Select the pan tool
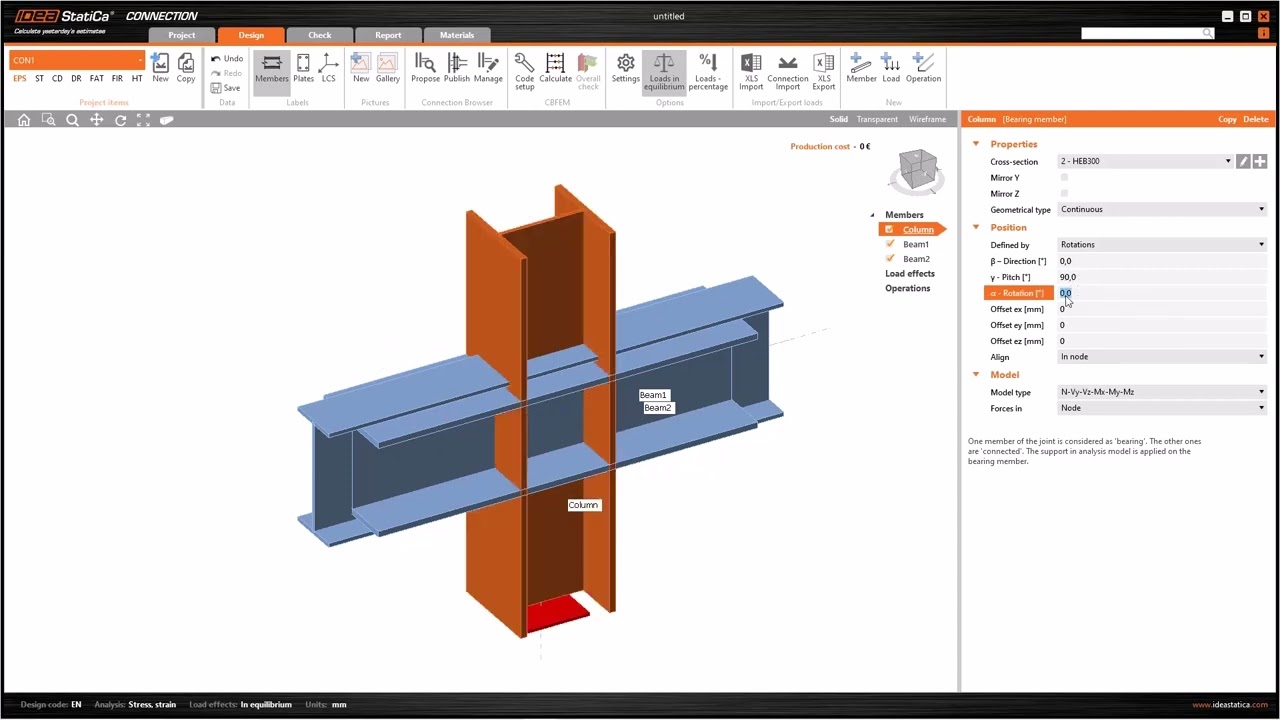The image size is (1280, 720). pos(96,120)
